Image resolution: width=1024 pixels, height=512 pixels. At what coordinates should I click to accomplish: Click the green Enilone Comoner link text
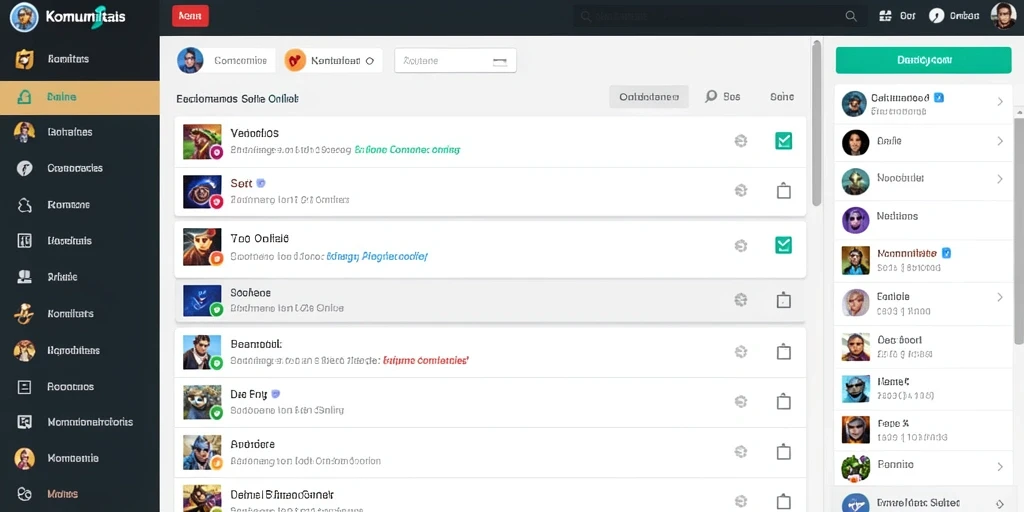[407, 150]
